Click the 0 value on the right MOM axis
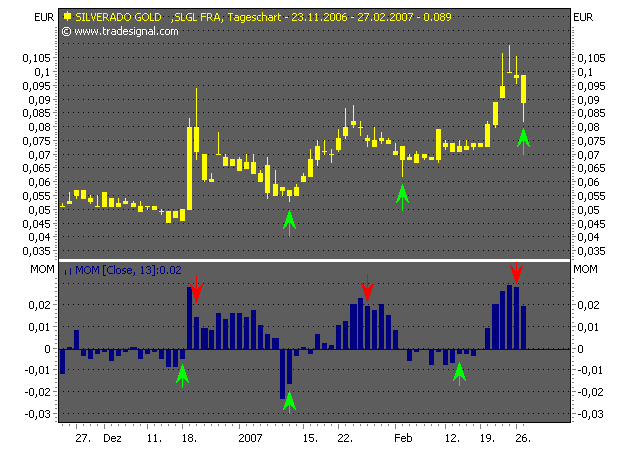The height and width of the screenshot is (455, 629). (x=580, y=349)
